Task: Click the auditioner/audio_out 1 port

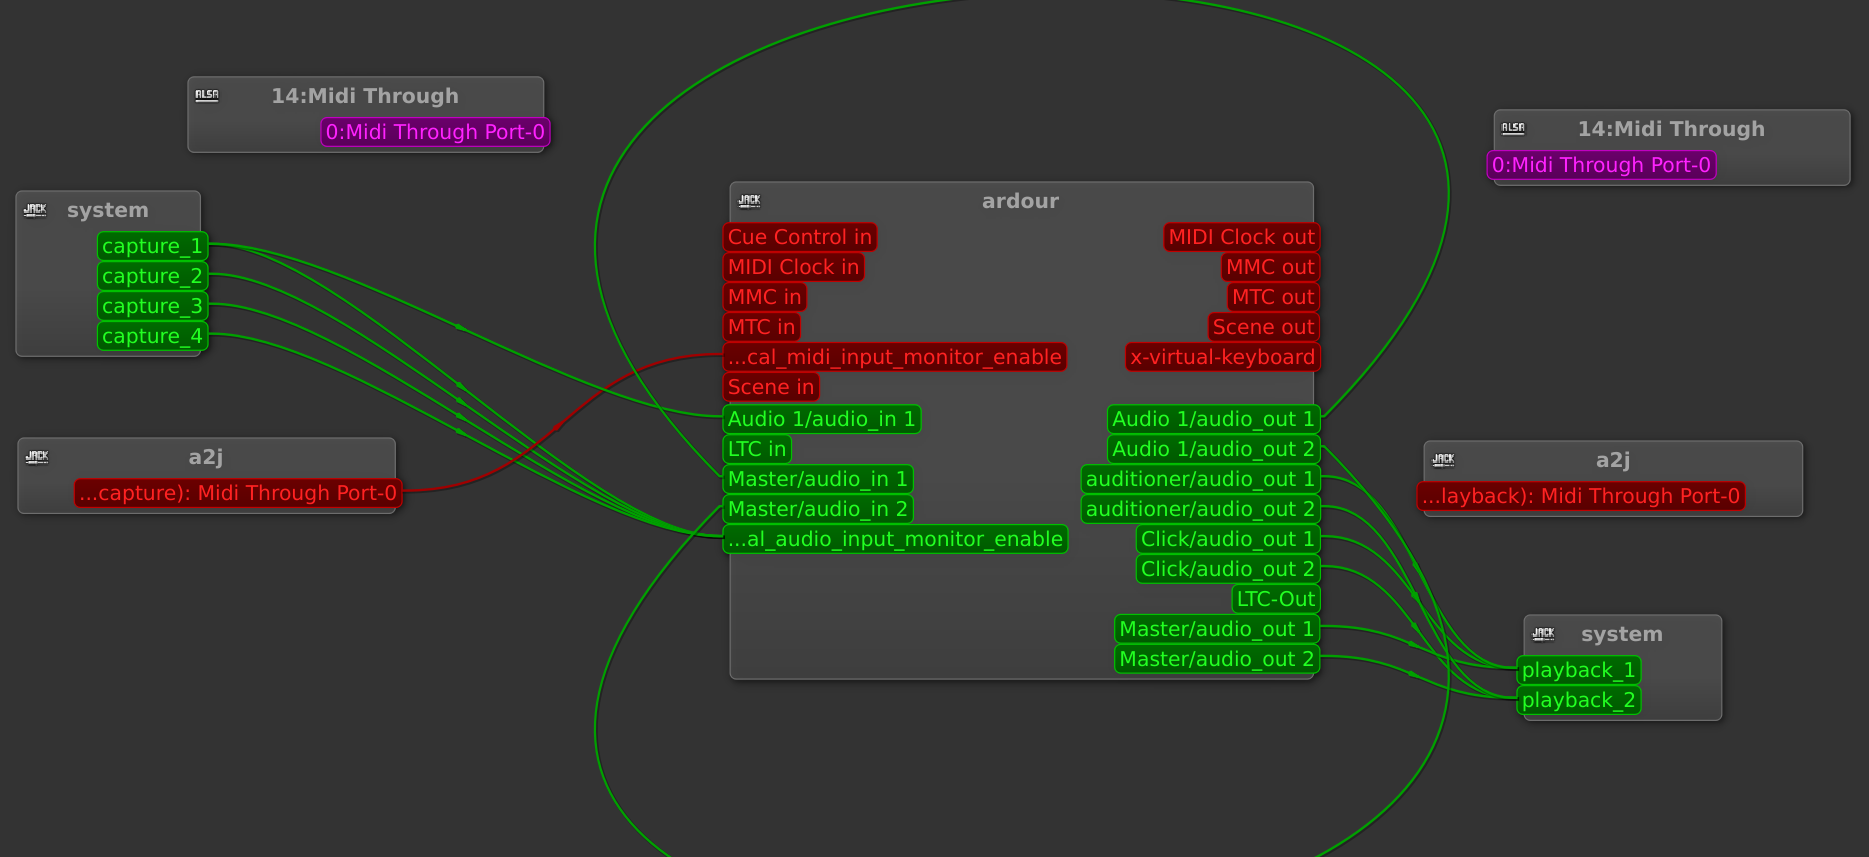Action: pyautogui.click(x=1201, y=479)
